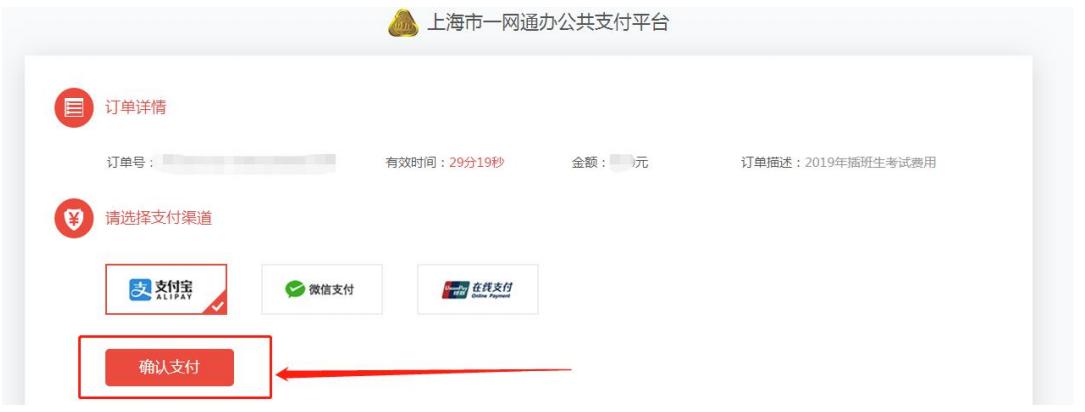This screenshot has height=412, width=1085.
Task: Click the blurred payment amount value
Action: [621, 163]
